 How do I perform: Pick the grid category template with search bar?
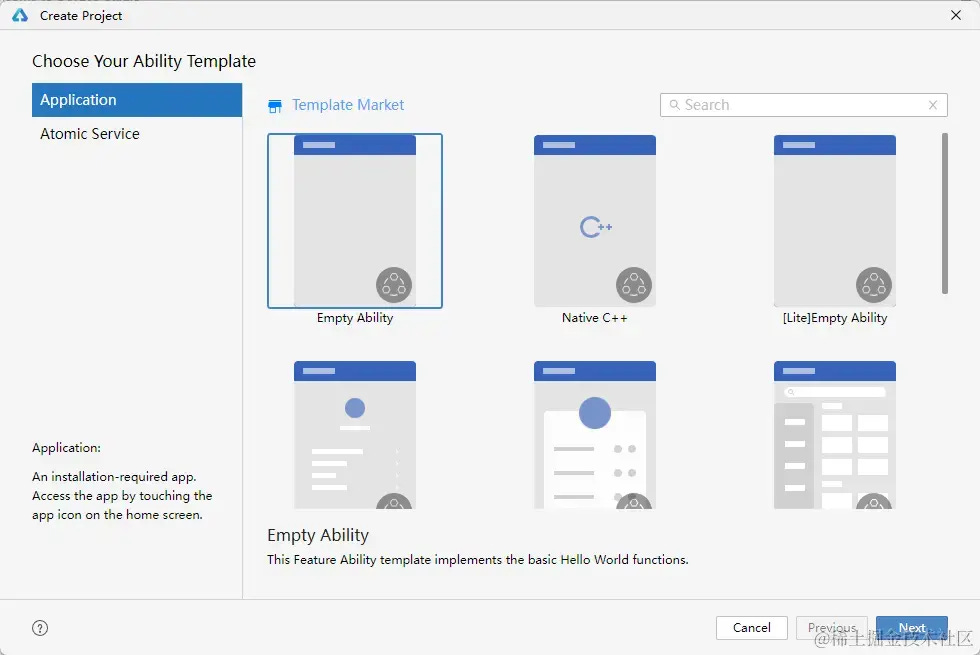click(834, 434)
